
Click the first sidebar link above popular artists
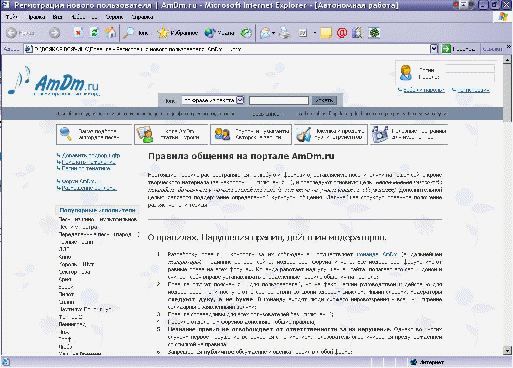91,155
